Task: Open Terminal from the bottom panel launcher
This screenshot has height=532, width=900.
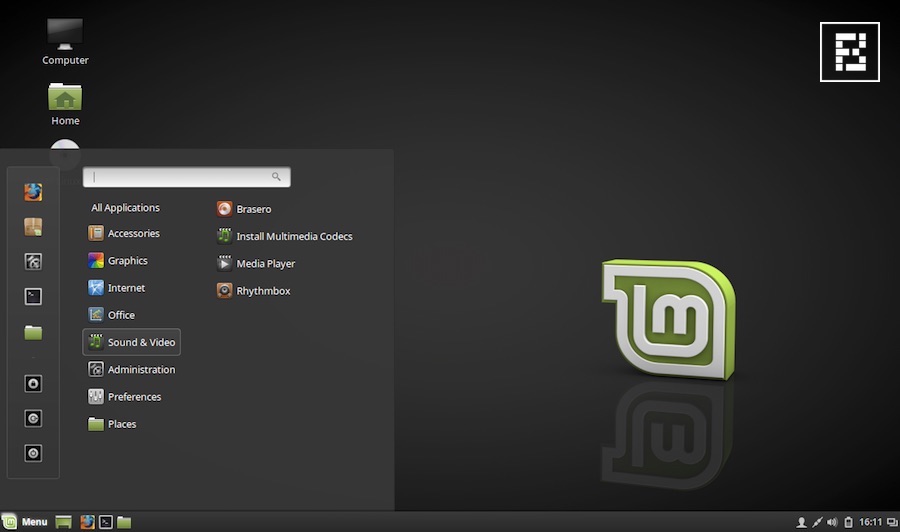Action: point(106,522)
